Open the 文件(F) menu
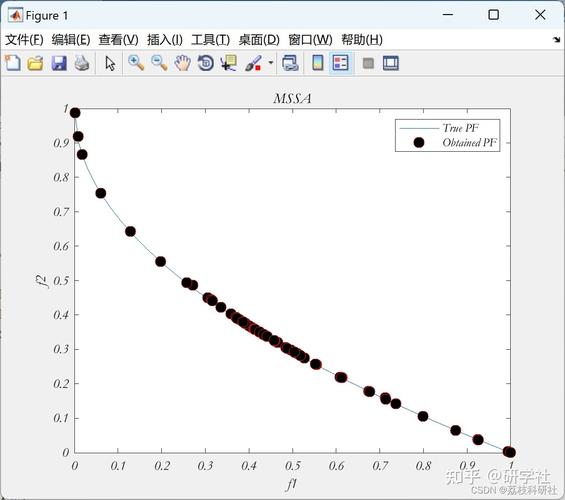The width and height of the screenshot is (565, 500). [x=24, y=40]
